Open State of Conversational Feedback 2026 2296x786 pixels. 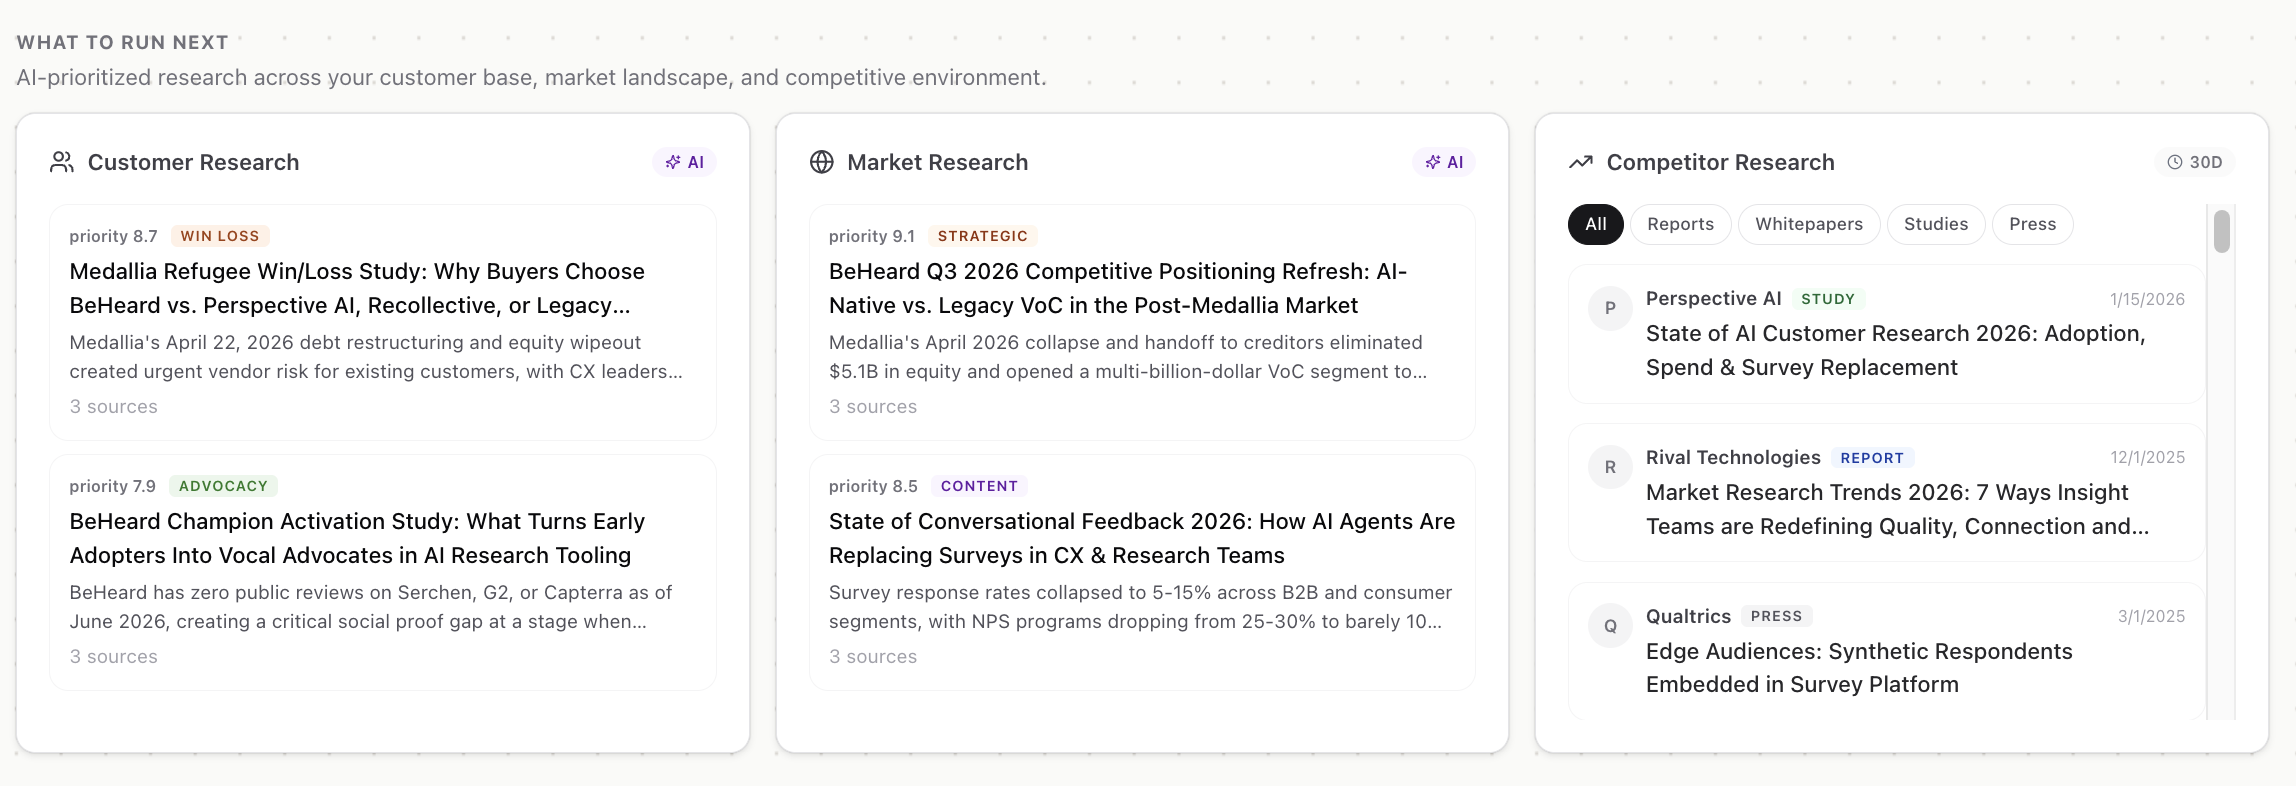click(x=1142, y=572)
